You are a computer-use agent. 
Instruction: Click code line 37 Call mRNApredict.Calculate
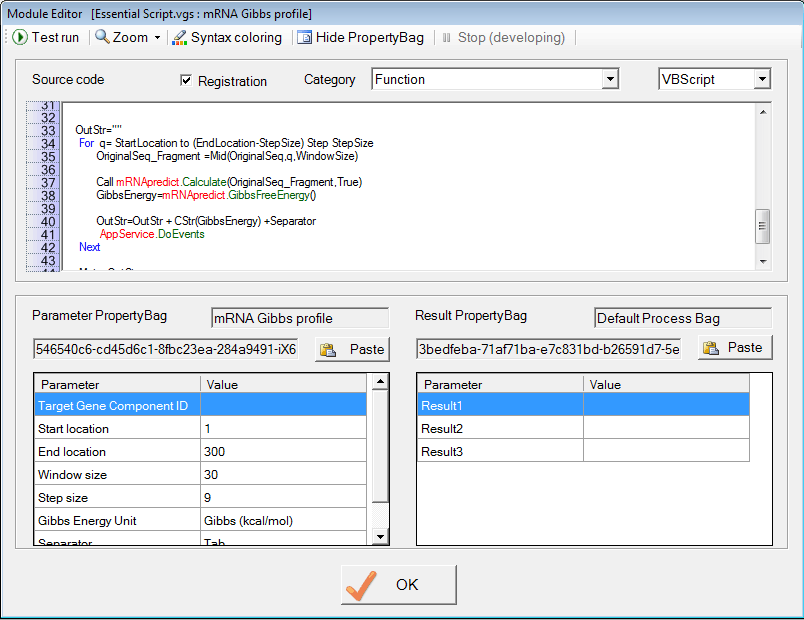pyautogui.click(x=229, y=182)
